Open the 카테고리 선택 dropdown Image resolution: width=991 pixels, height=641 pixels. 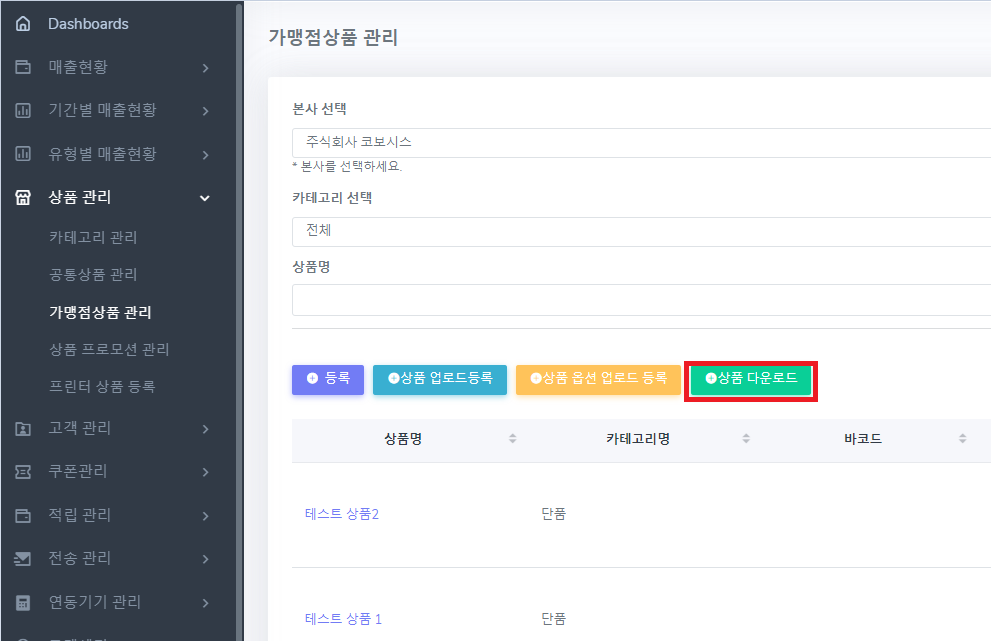click(640, 231)
